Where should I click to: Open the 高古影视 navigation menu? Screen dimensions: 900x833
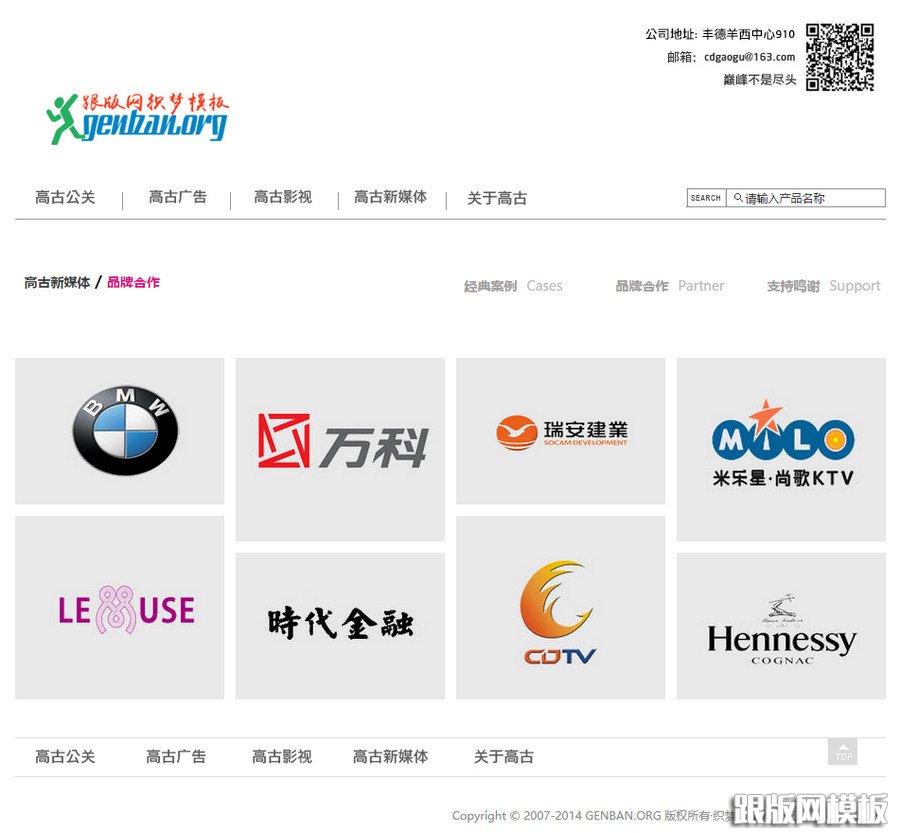282,198
